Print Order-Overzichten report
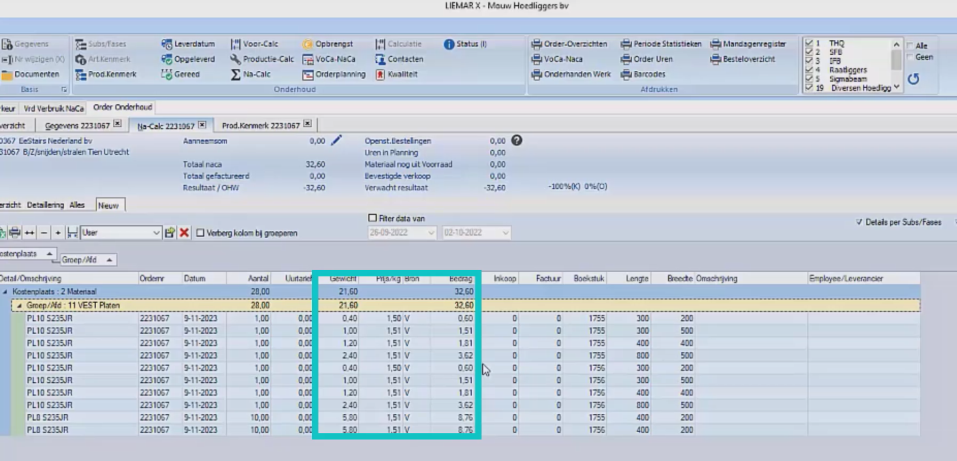This screenshot has height=461, width=957. tap(569, 44)
